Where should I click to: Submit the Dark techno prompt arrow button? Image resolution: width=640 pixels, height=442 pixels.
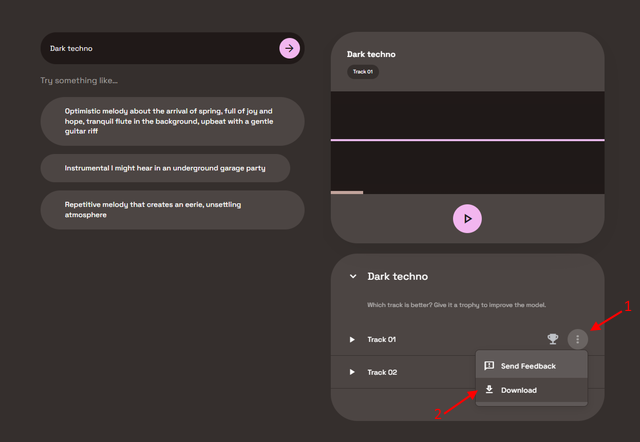(289, 48)
